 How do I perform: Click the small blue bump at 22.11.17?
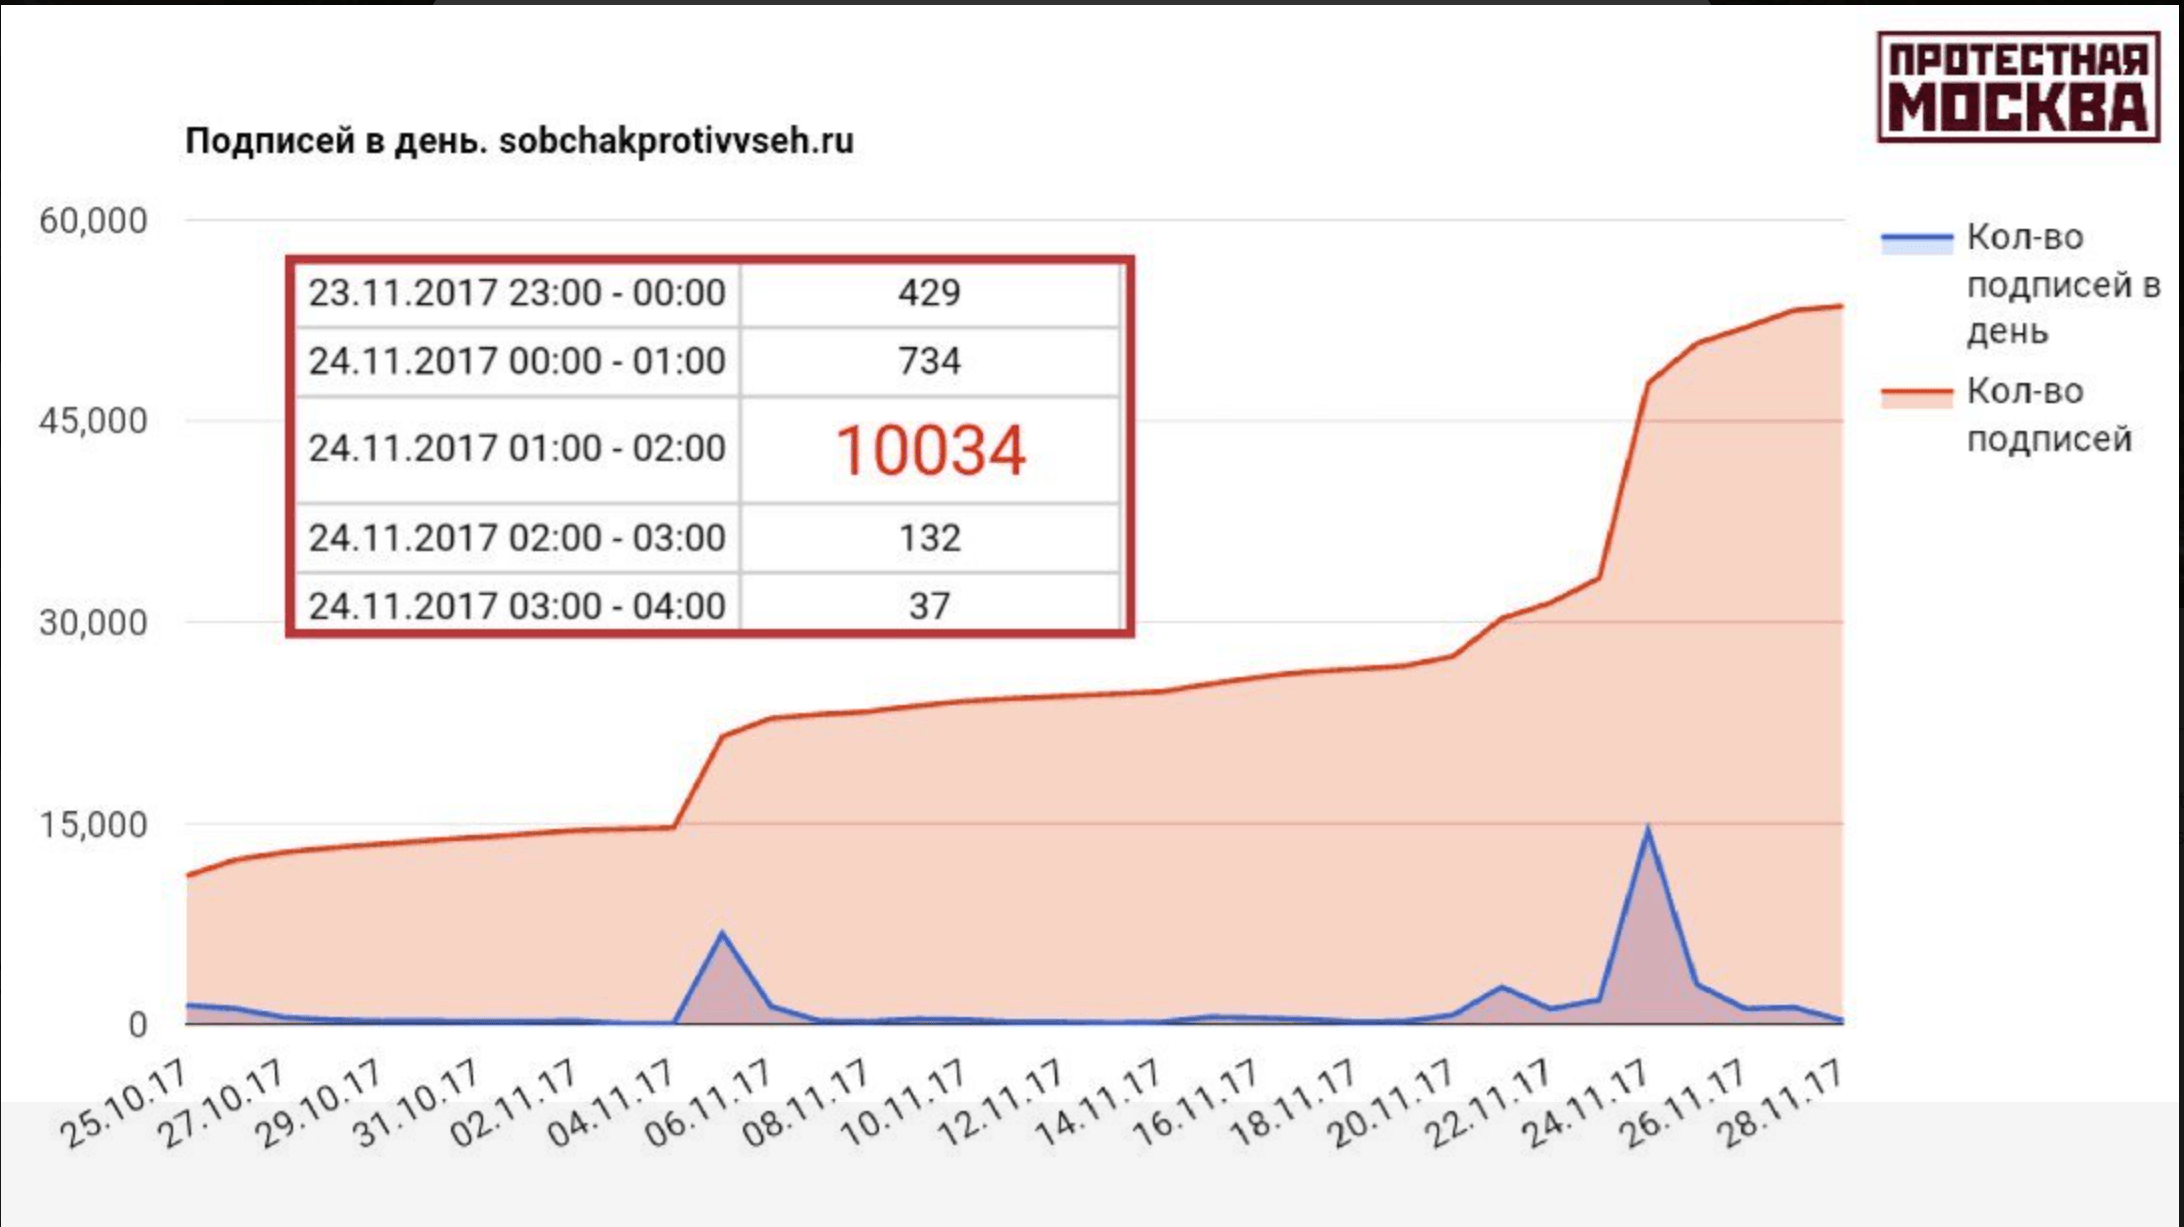(x=1500, y=988)
